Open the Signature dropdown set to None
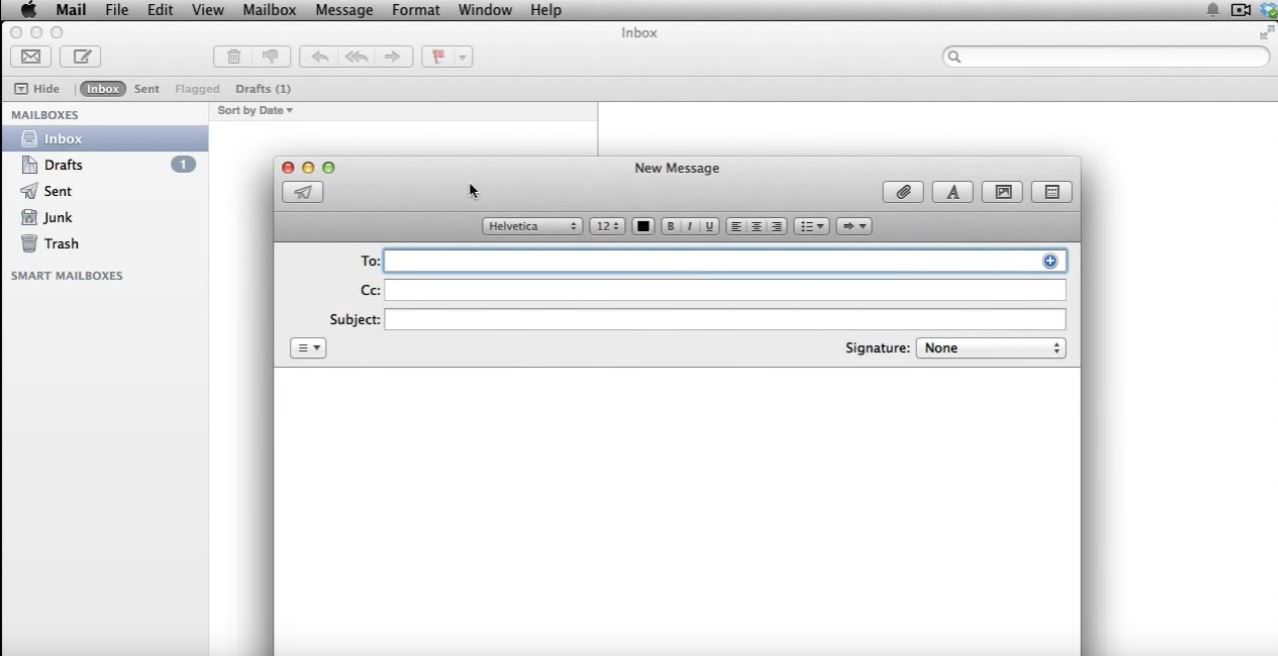Viewport: 1278px width, 656px height. pos(991,348)
